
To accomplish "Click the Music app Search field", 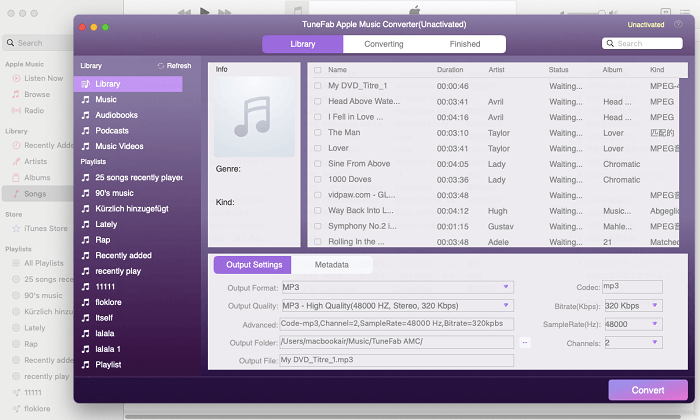I will pyautogui.click(x=38, y=43).
